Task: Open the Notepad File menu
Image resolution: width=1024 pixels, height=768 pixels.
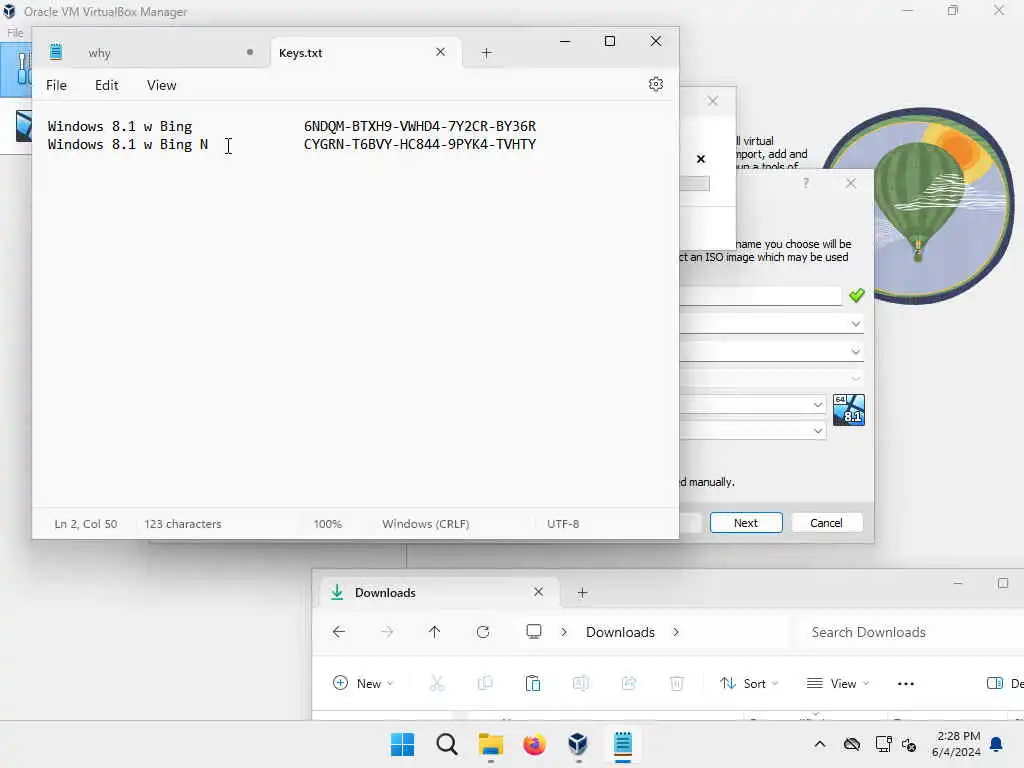Action: (x=56, y=85)
